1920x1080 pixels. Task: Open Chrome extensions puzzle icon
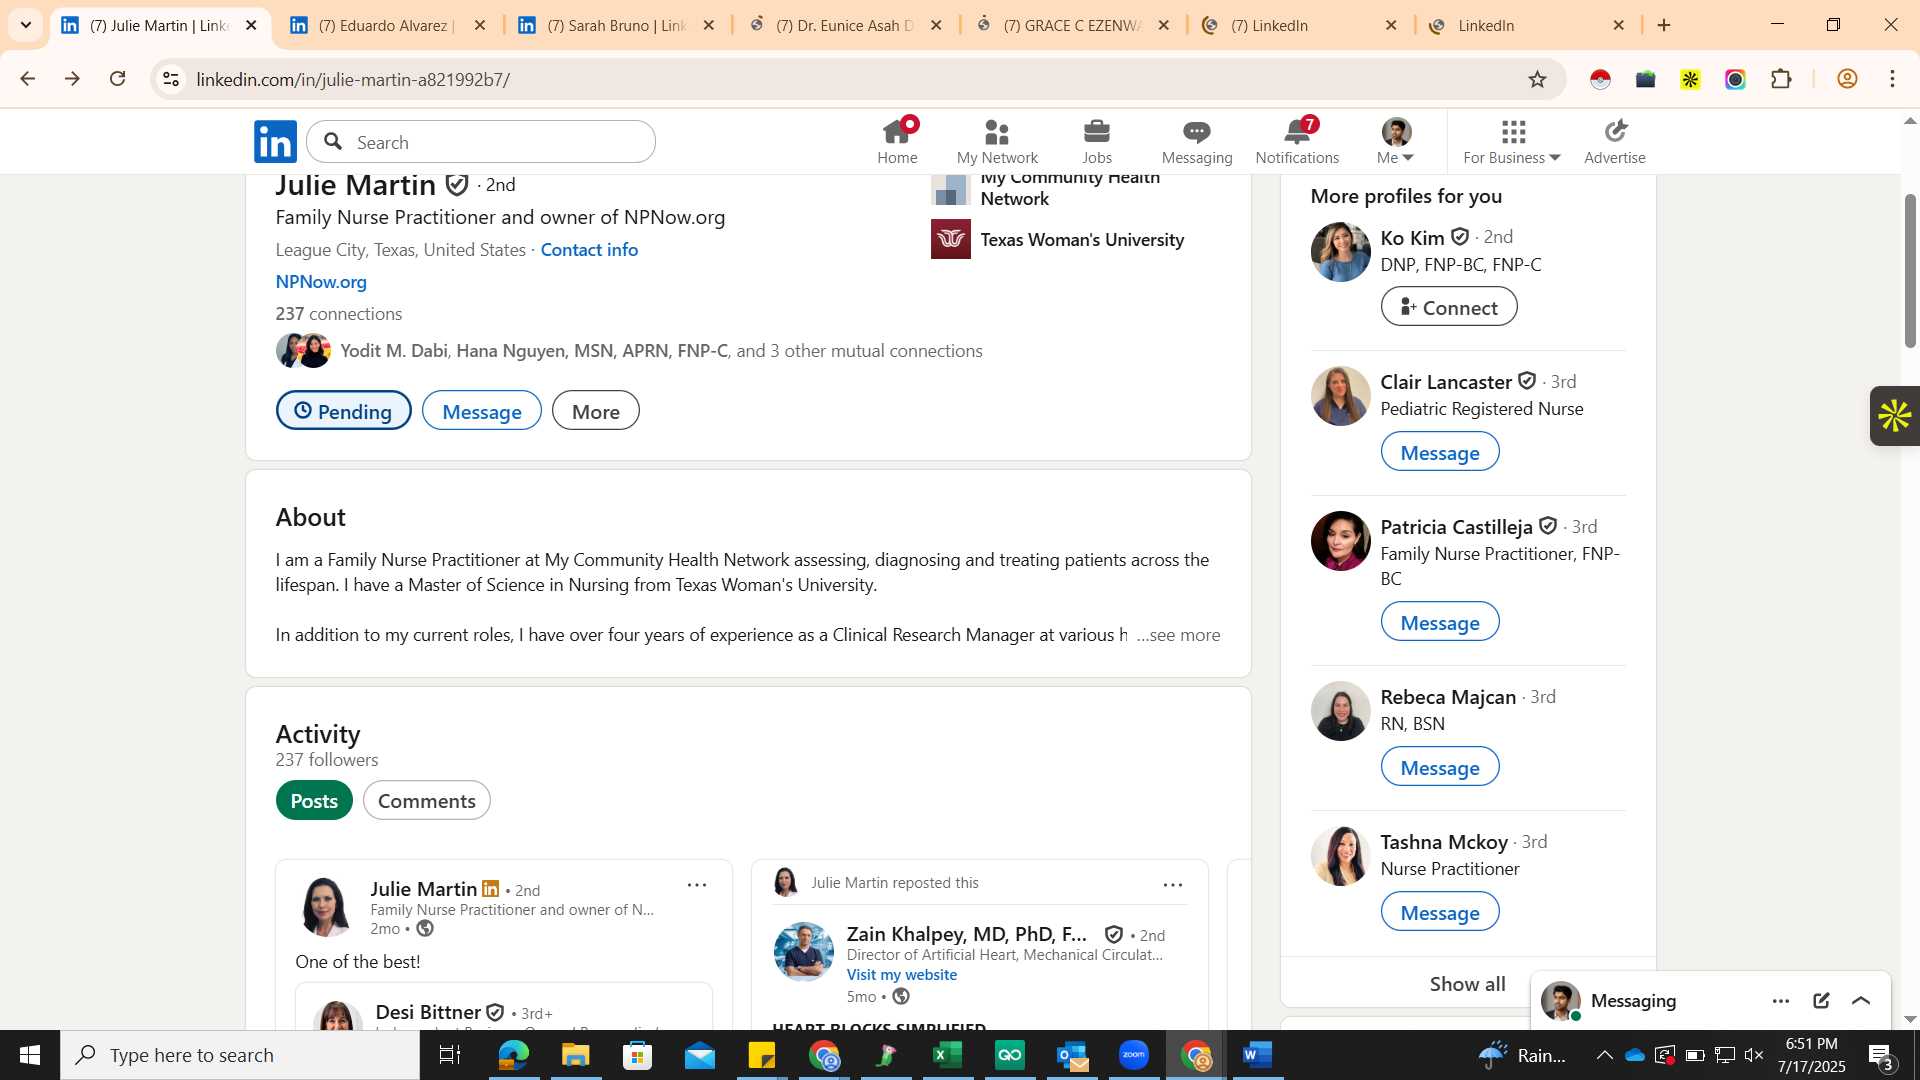click(x=1781, y=79)
